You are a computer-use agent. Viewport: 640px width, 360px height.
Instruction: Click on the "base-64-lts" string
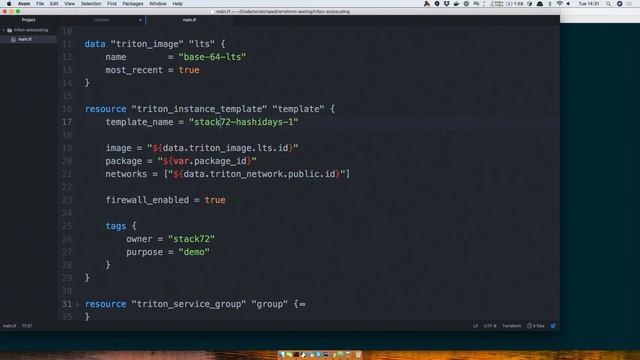pyautogui.click(x=212, y=57)
